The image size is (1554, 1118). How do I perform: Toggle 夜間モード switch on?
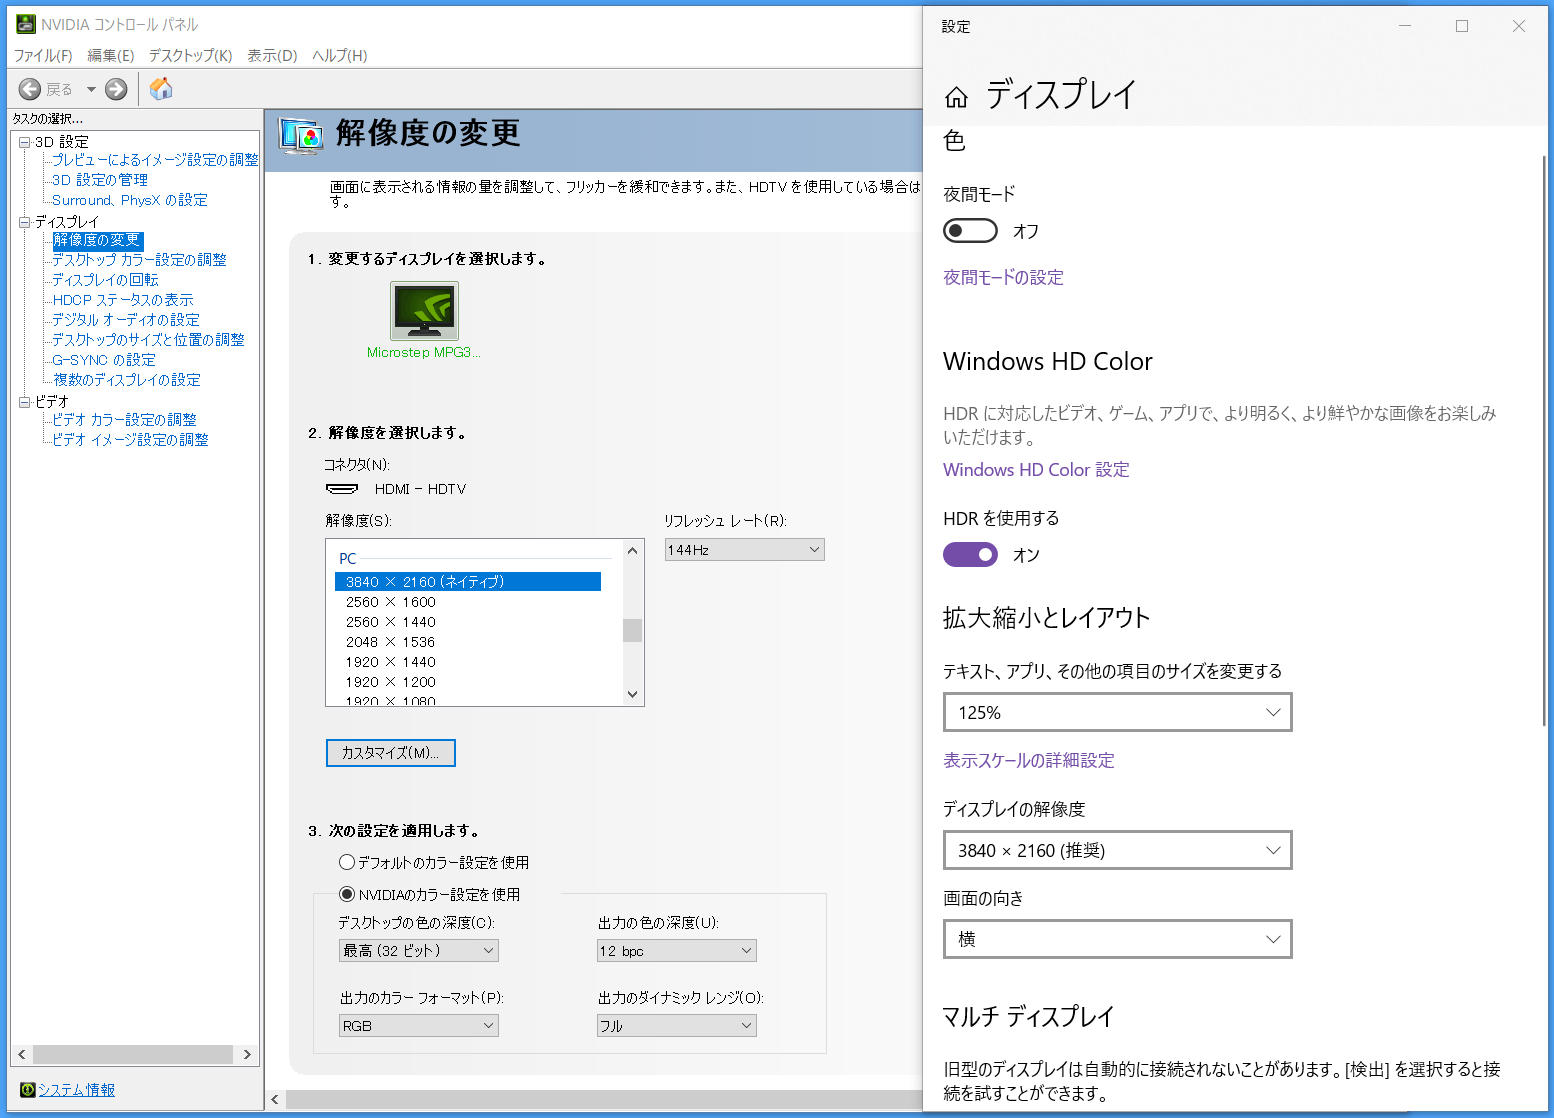pos(970,231)
